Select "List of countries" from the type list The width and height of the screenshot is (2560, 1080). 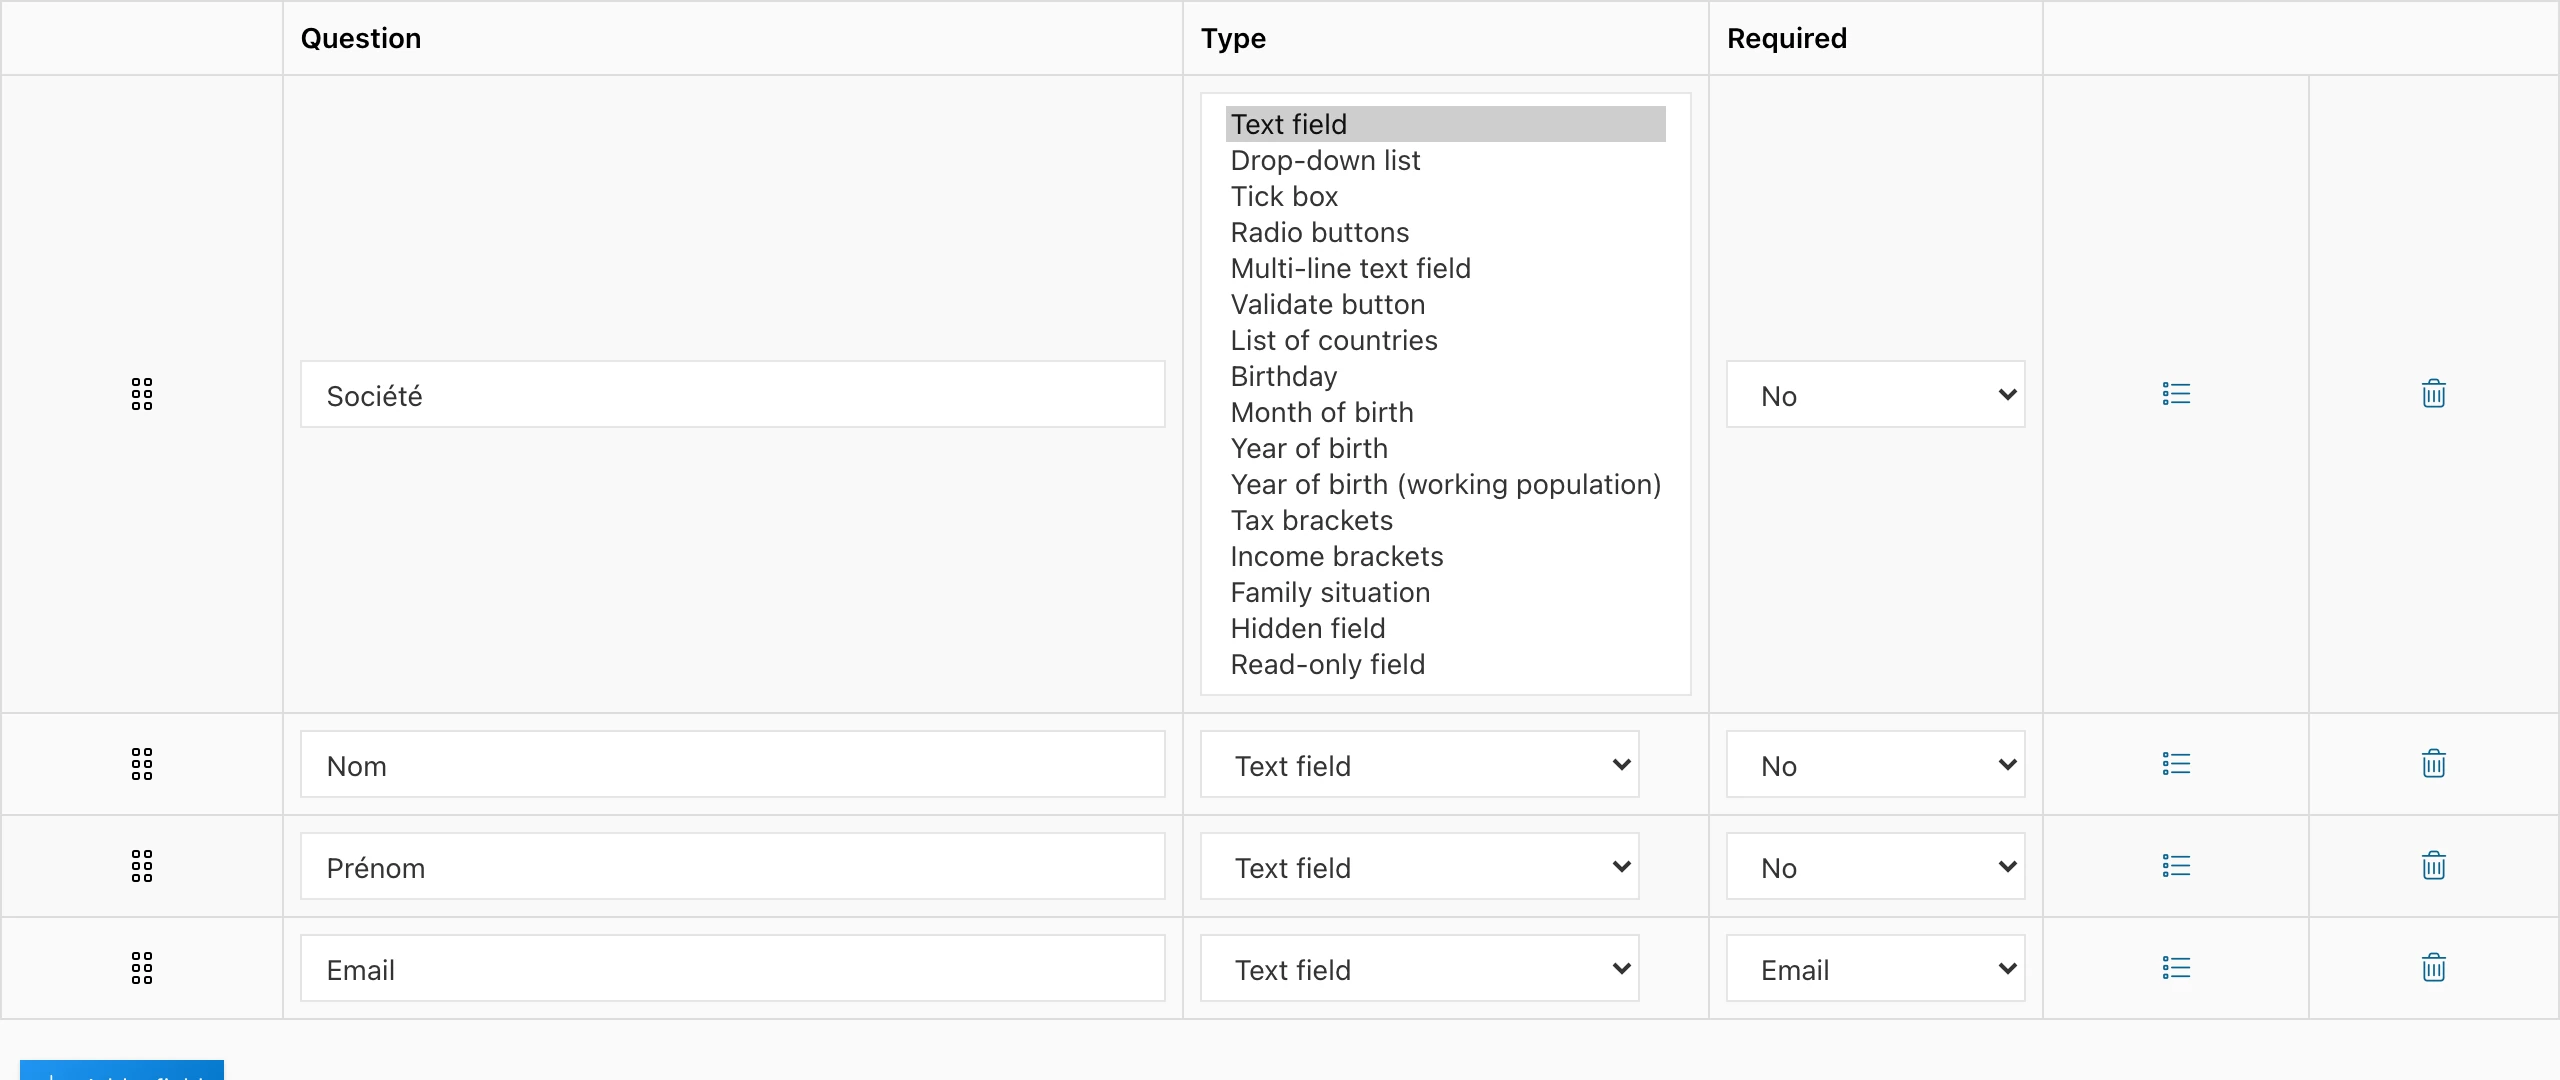1334,340
